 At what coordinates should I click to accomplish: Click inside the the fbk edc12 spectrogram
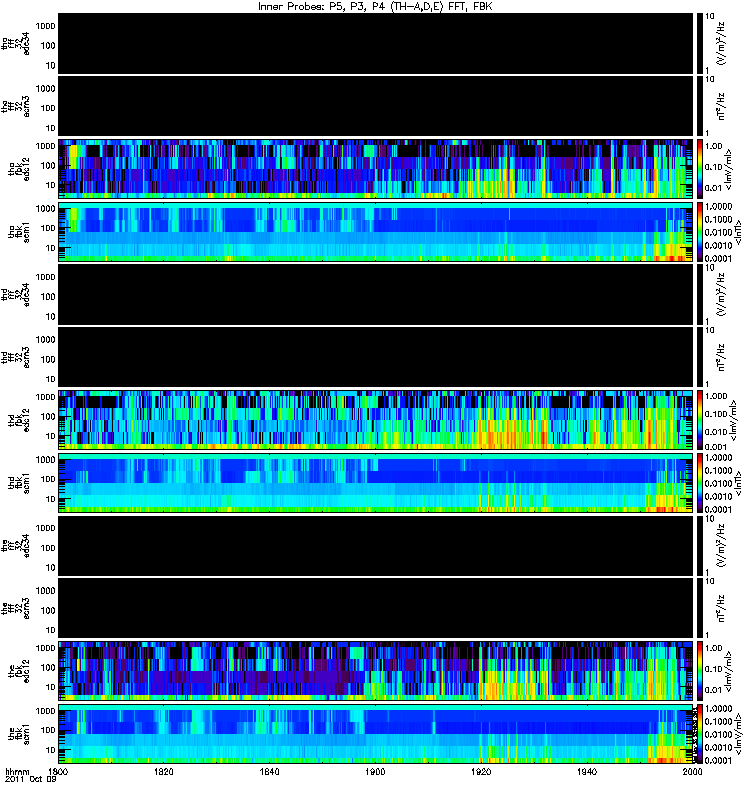pyautogui.click(x=376, y=671)
